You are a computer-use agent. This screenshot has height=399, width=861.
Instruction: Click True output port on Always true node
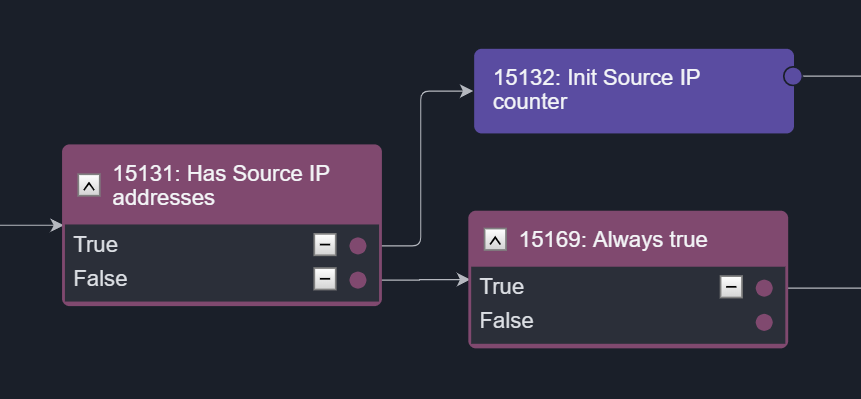764,288
